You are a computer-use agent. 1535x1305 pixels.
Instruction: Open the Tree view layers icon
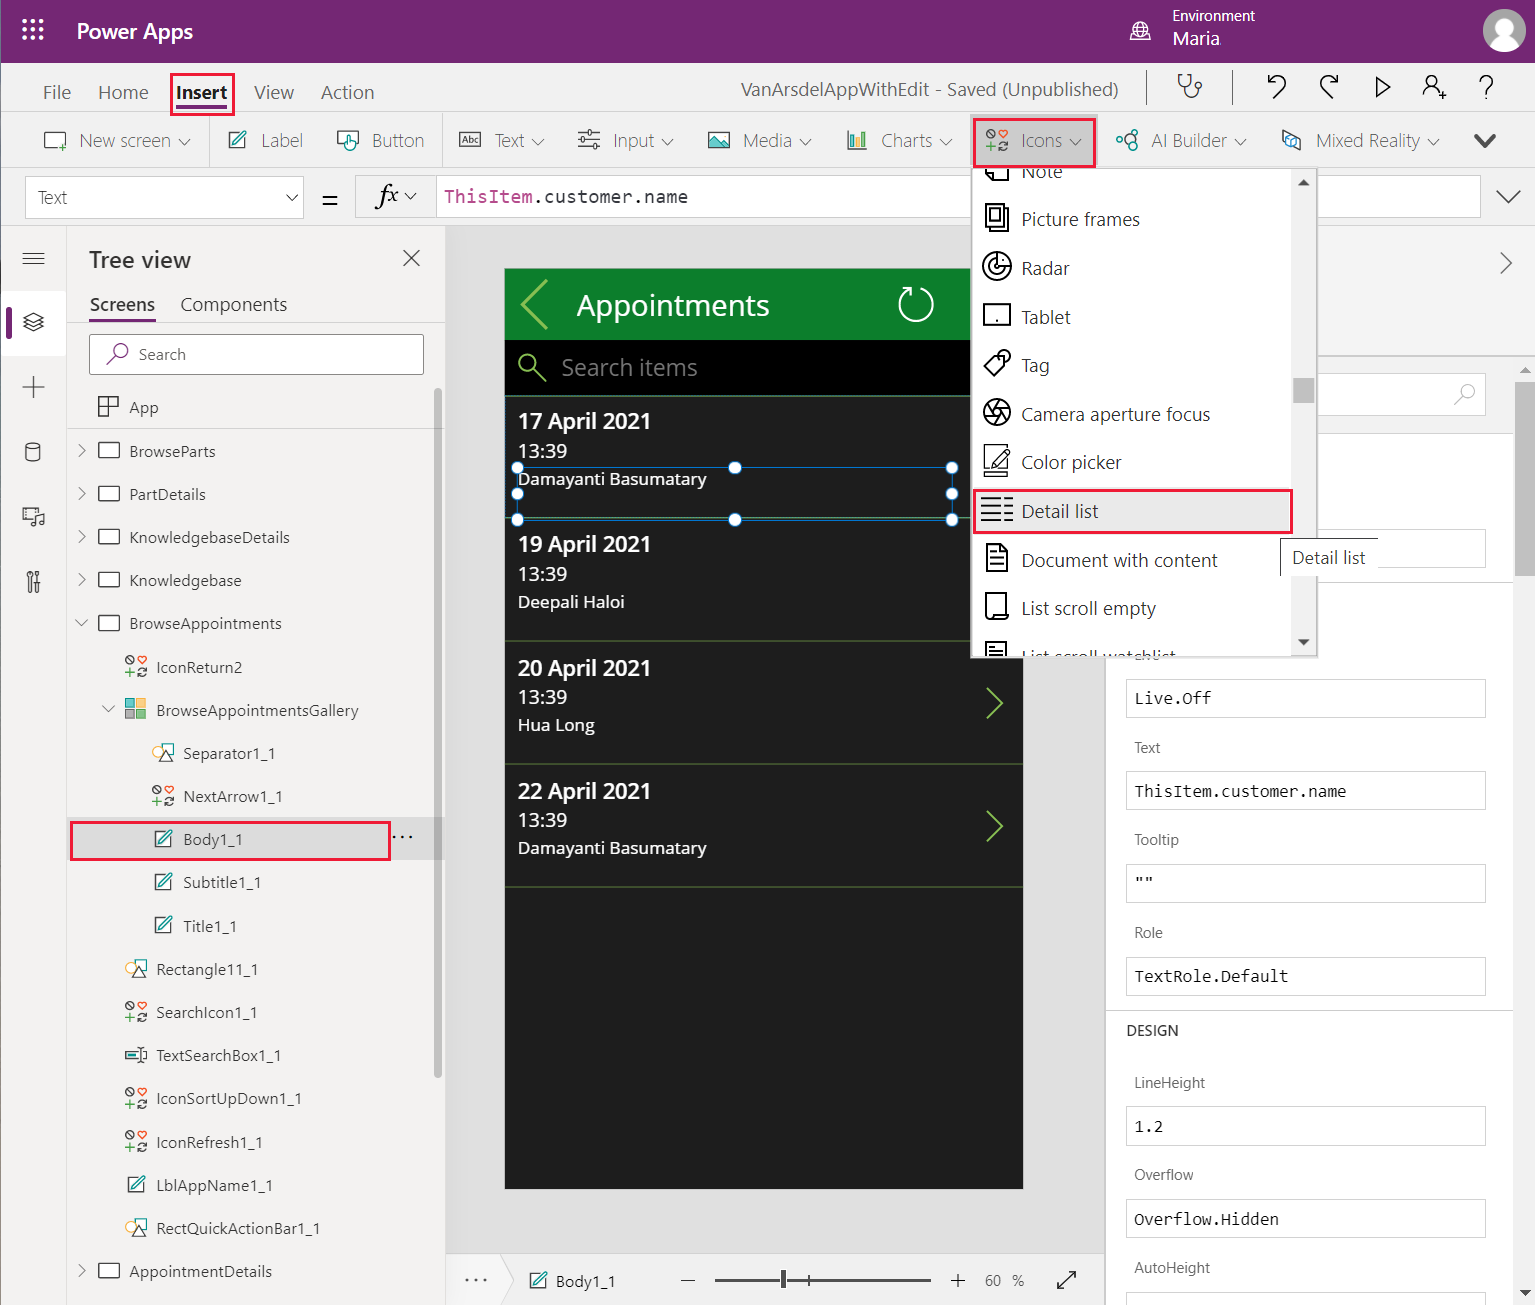pyautogui.click(x=33, y=322)
